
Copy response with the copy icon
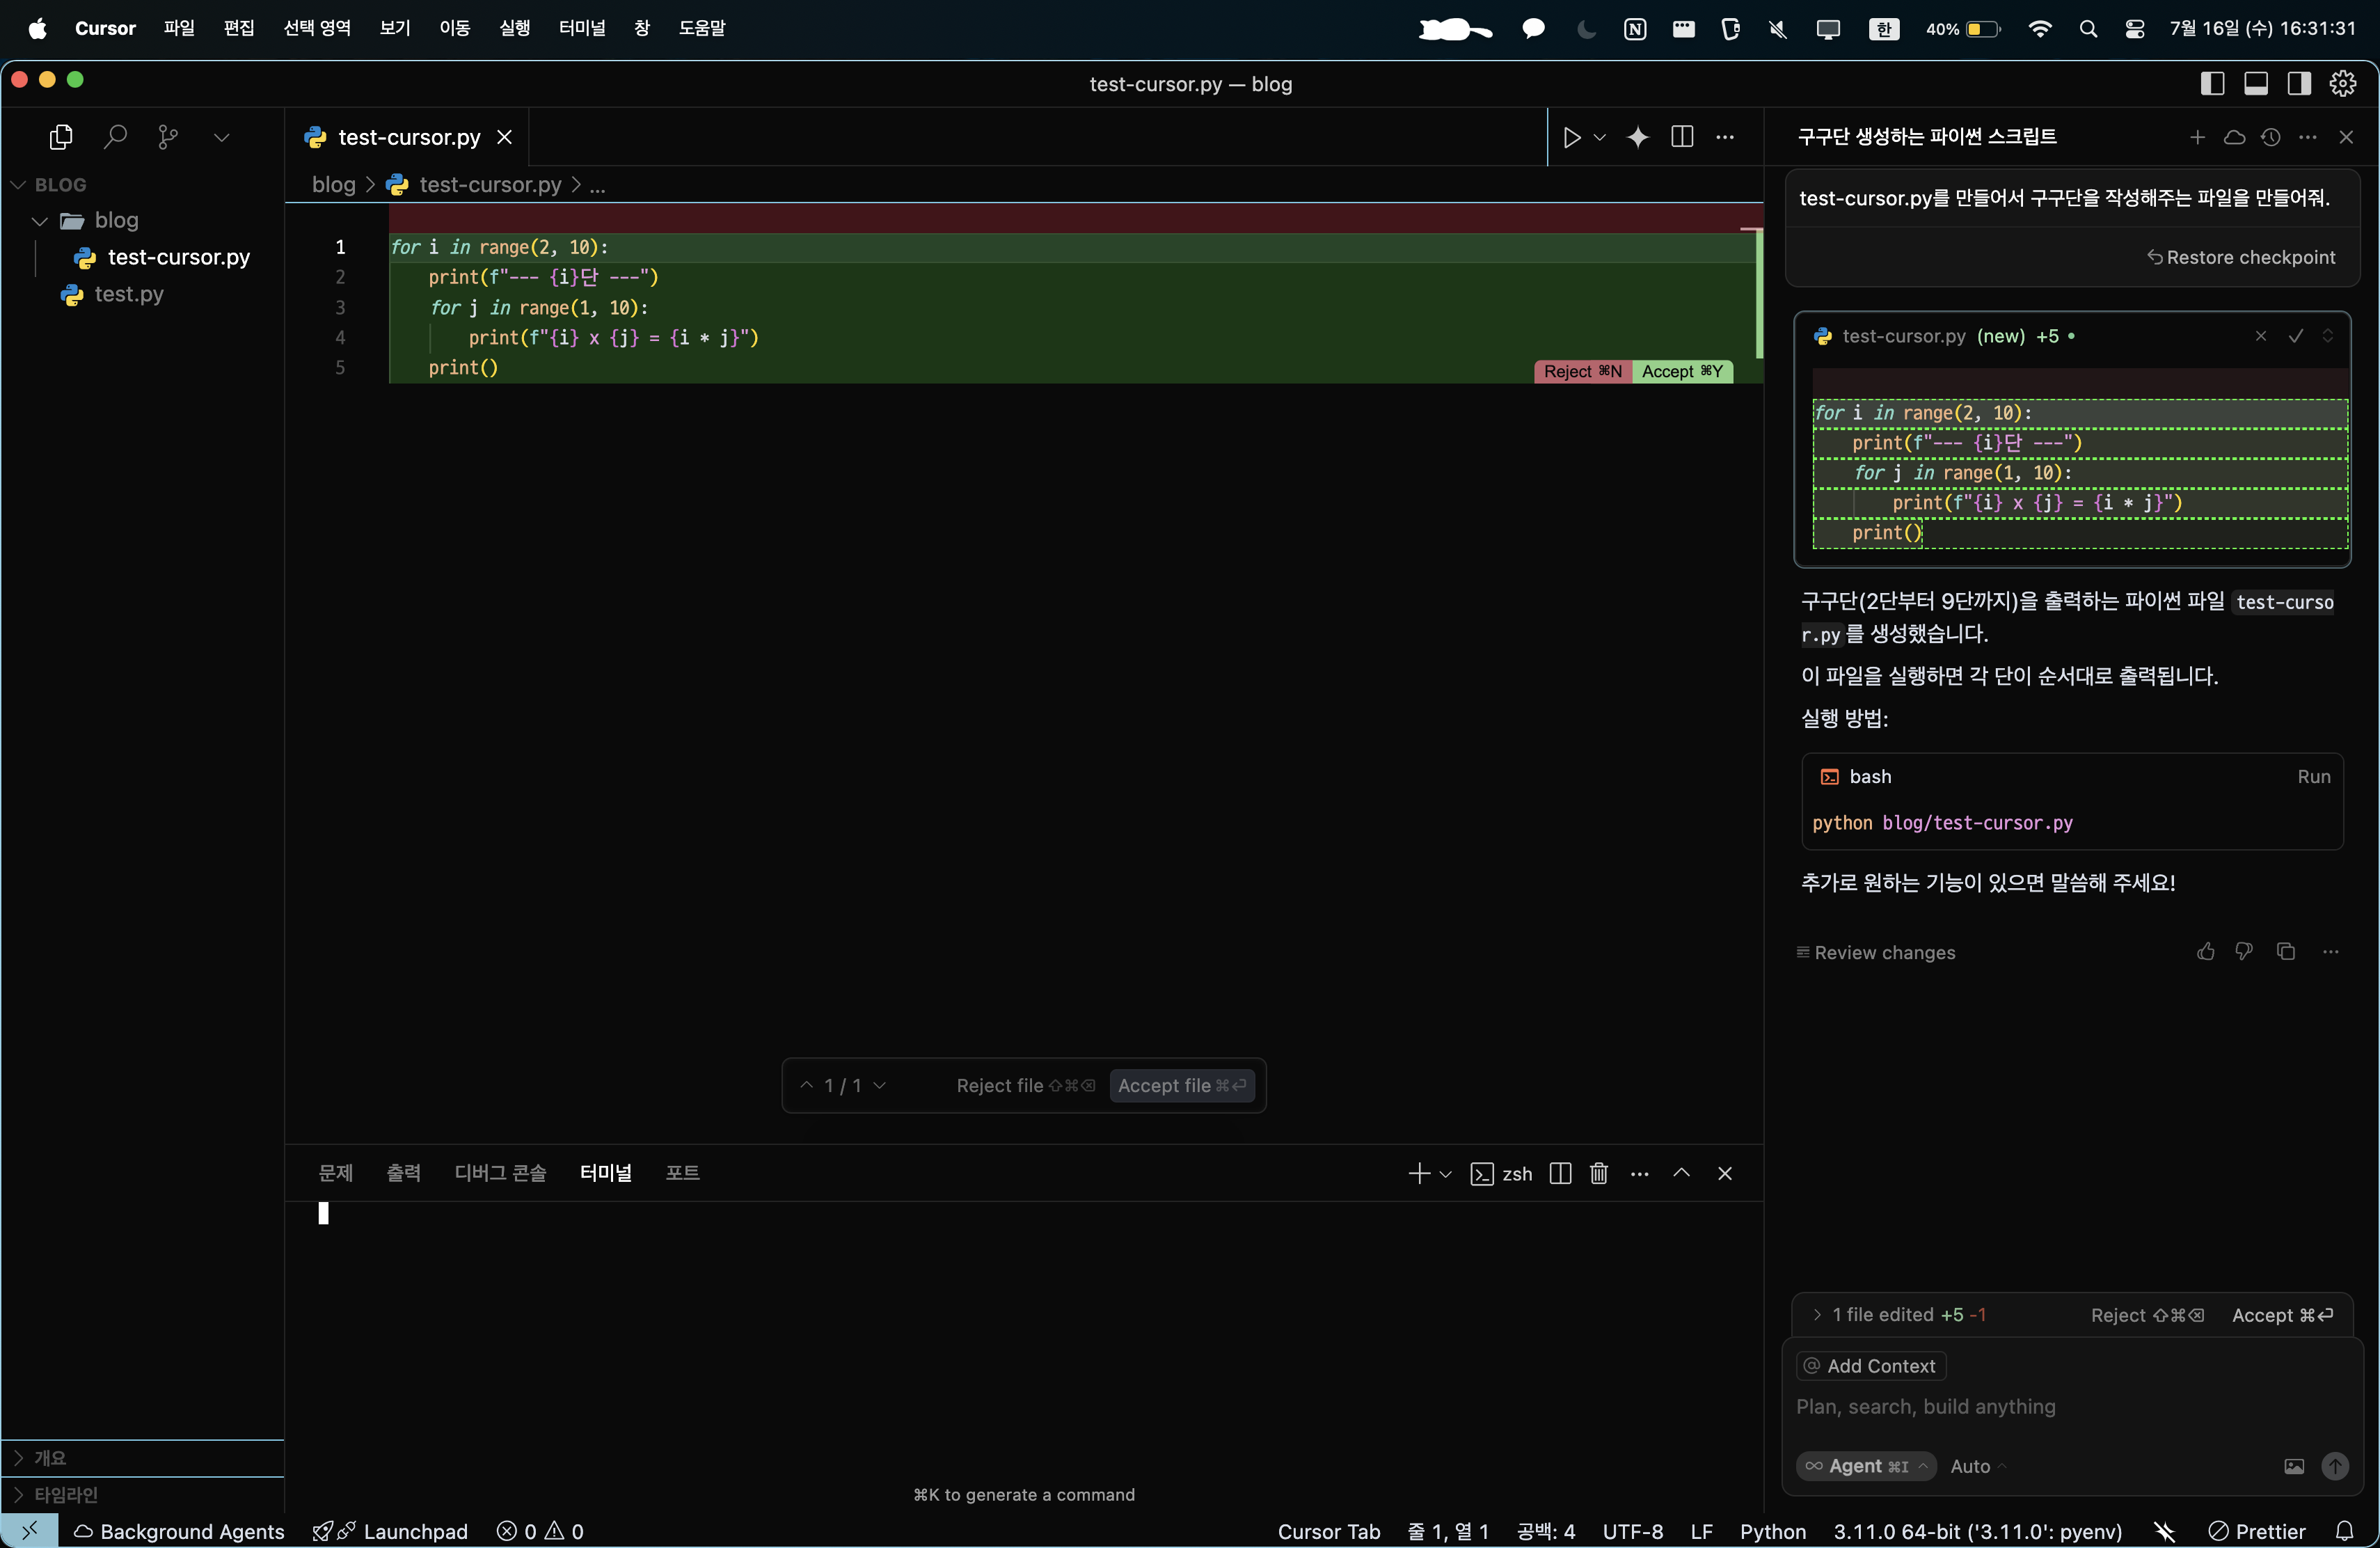[2285, 951]
